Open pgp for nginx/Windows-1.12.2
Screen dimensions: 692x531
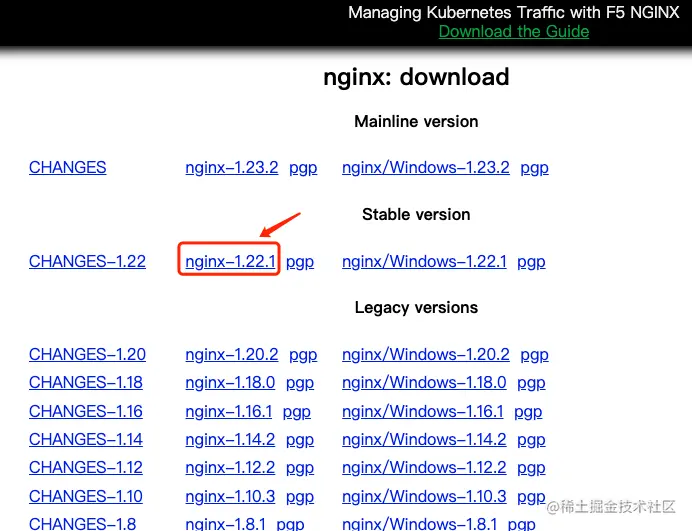531,469
